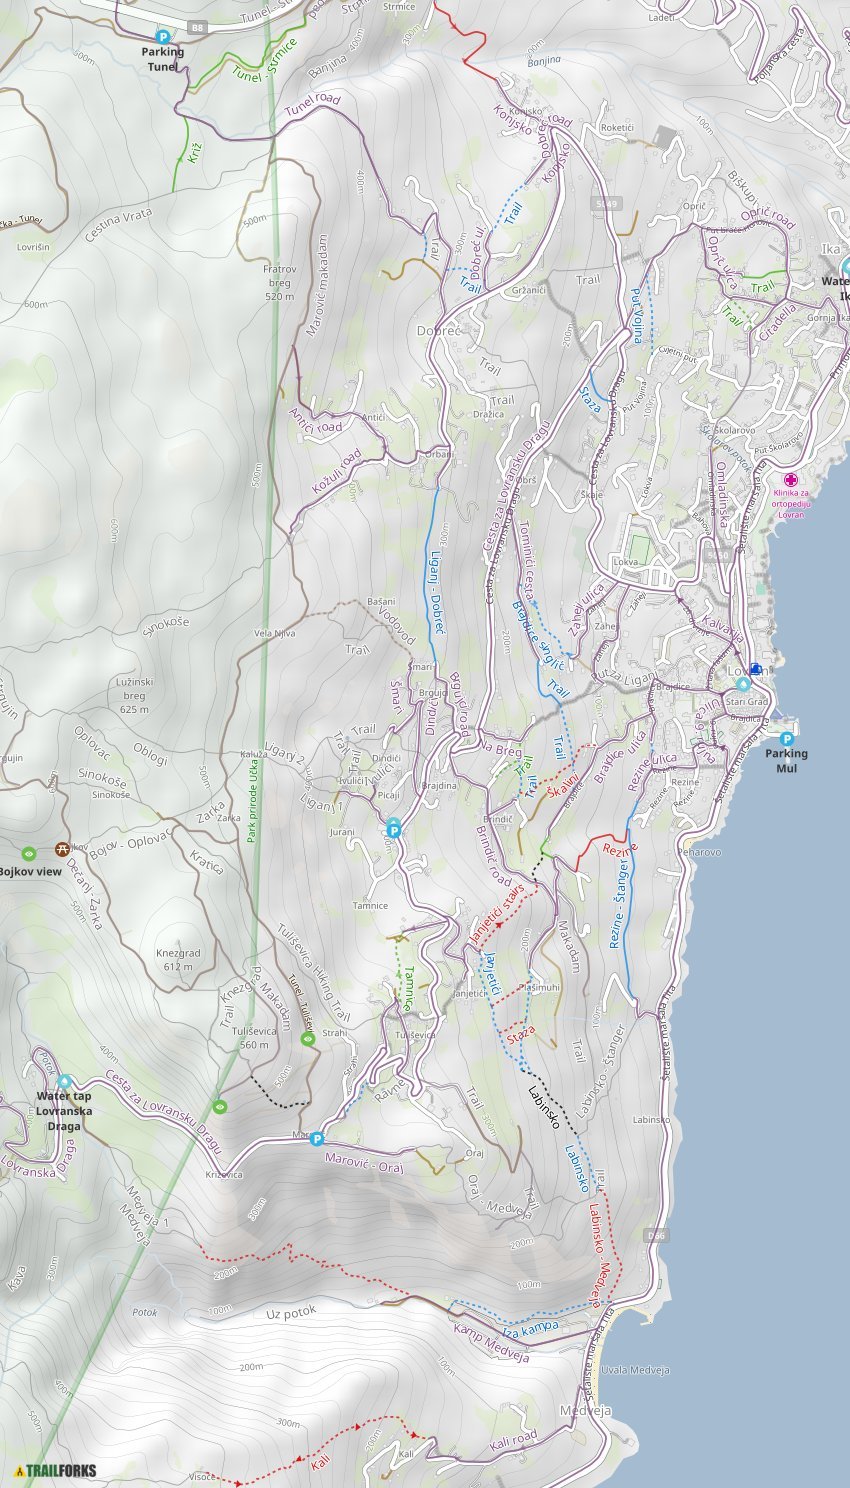The height and width of the screenshot is (1488, 850).
Task: Click the pink medical cross for Klinika za ortopediju Lovran
Action: (791, 479)
